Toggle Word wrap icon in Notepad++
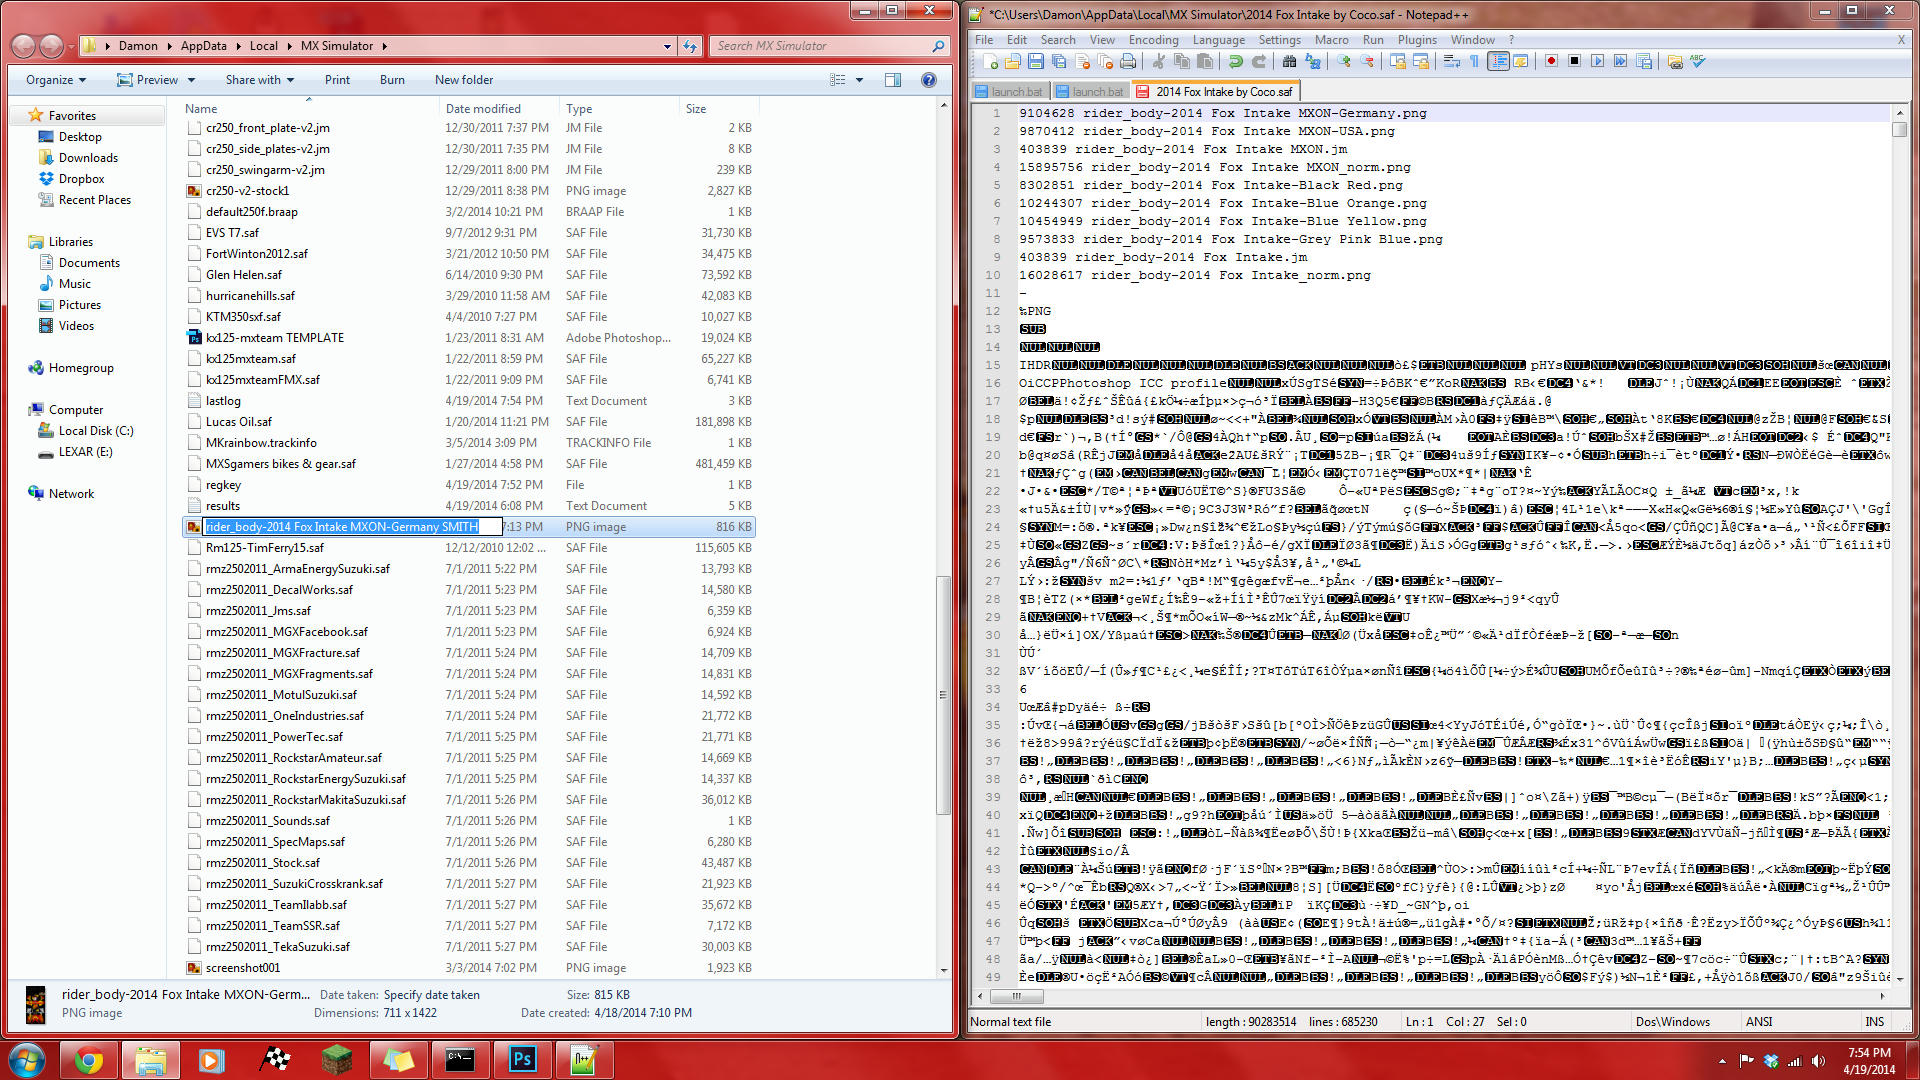 click(1452, 61)
